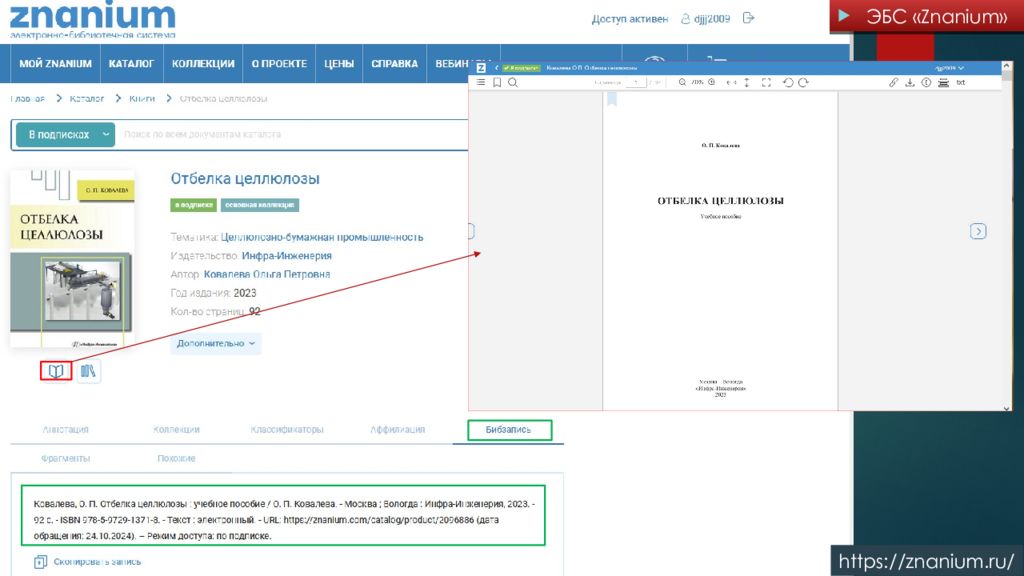The width and height of the screenshot is (1024, 576).
Task: Go to Книги in the breadcrumbs
Action: 142,99
